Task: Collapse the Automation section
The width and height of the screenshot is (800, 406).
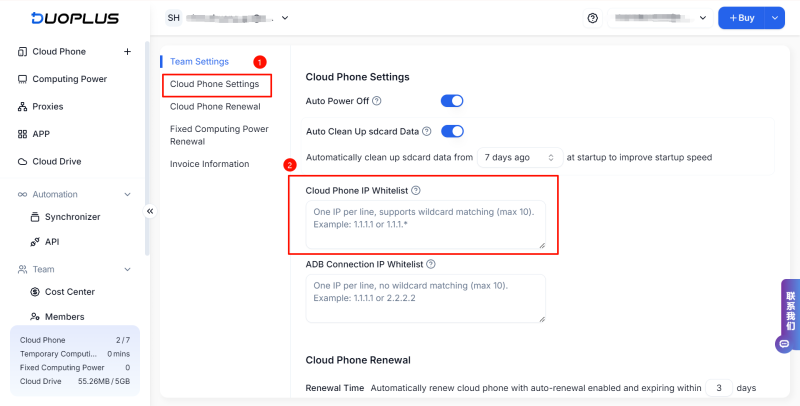Action: (127, 194)
